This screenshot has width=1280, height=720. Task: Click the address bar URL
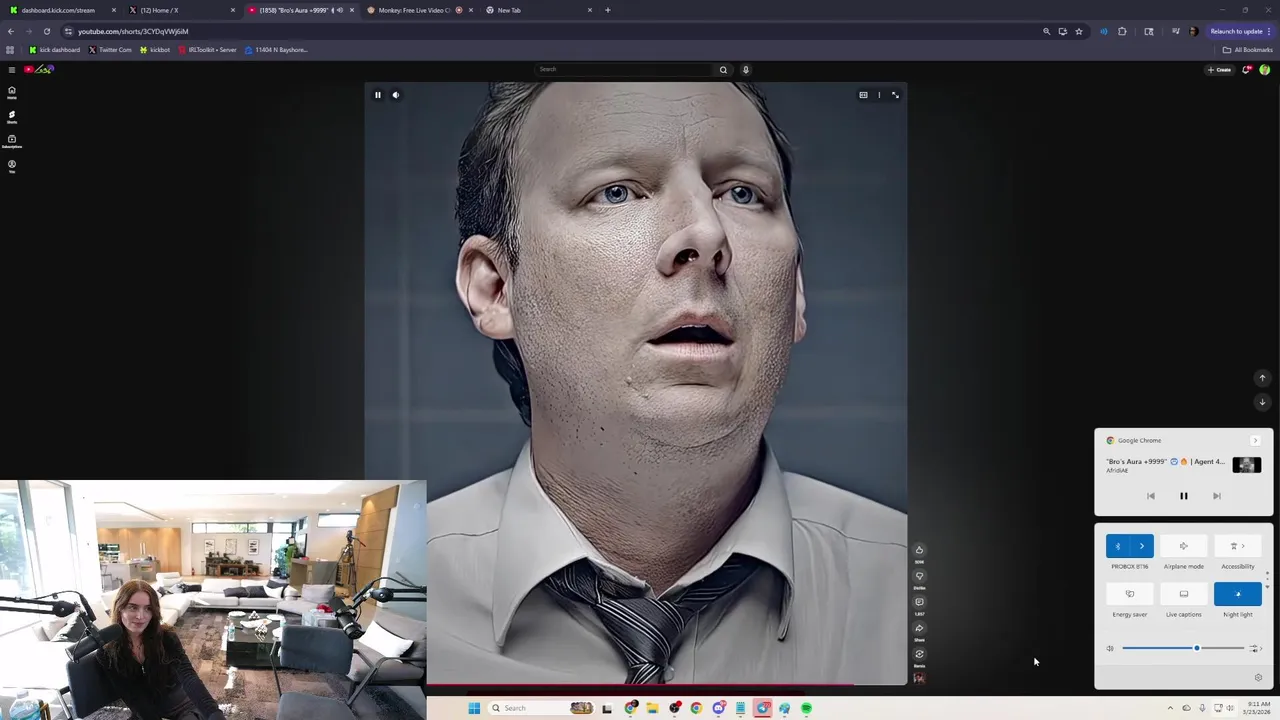point(133,31)
